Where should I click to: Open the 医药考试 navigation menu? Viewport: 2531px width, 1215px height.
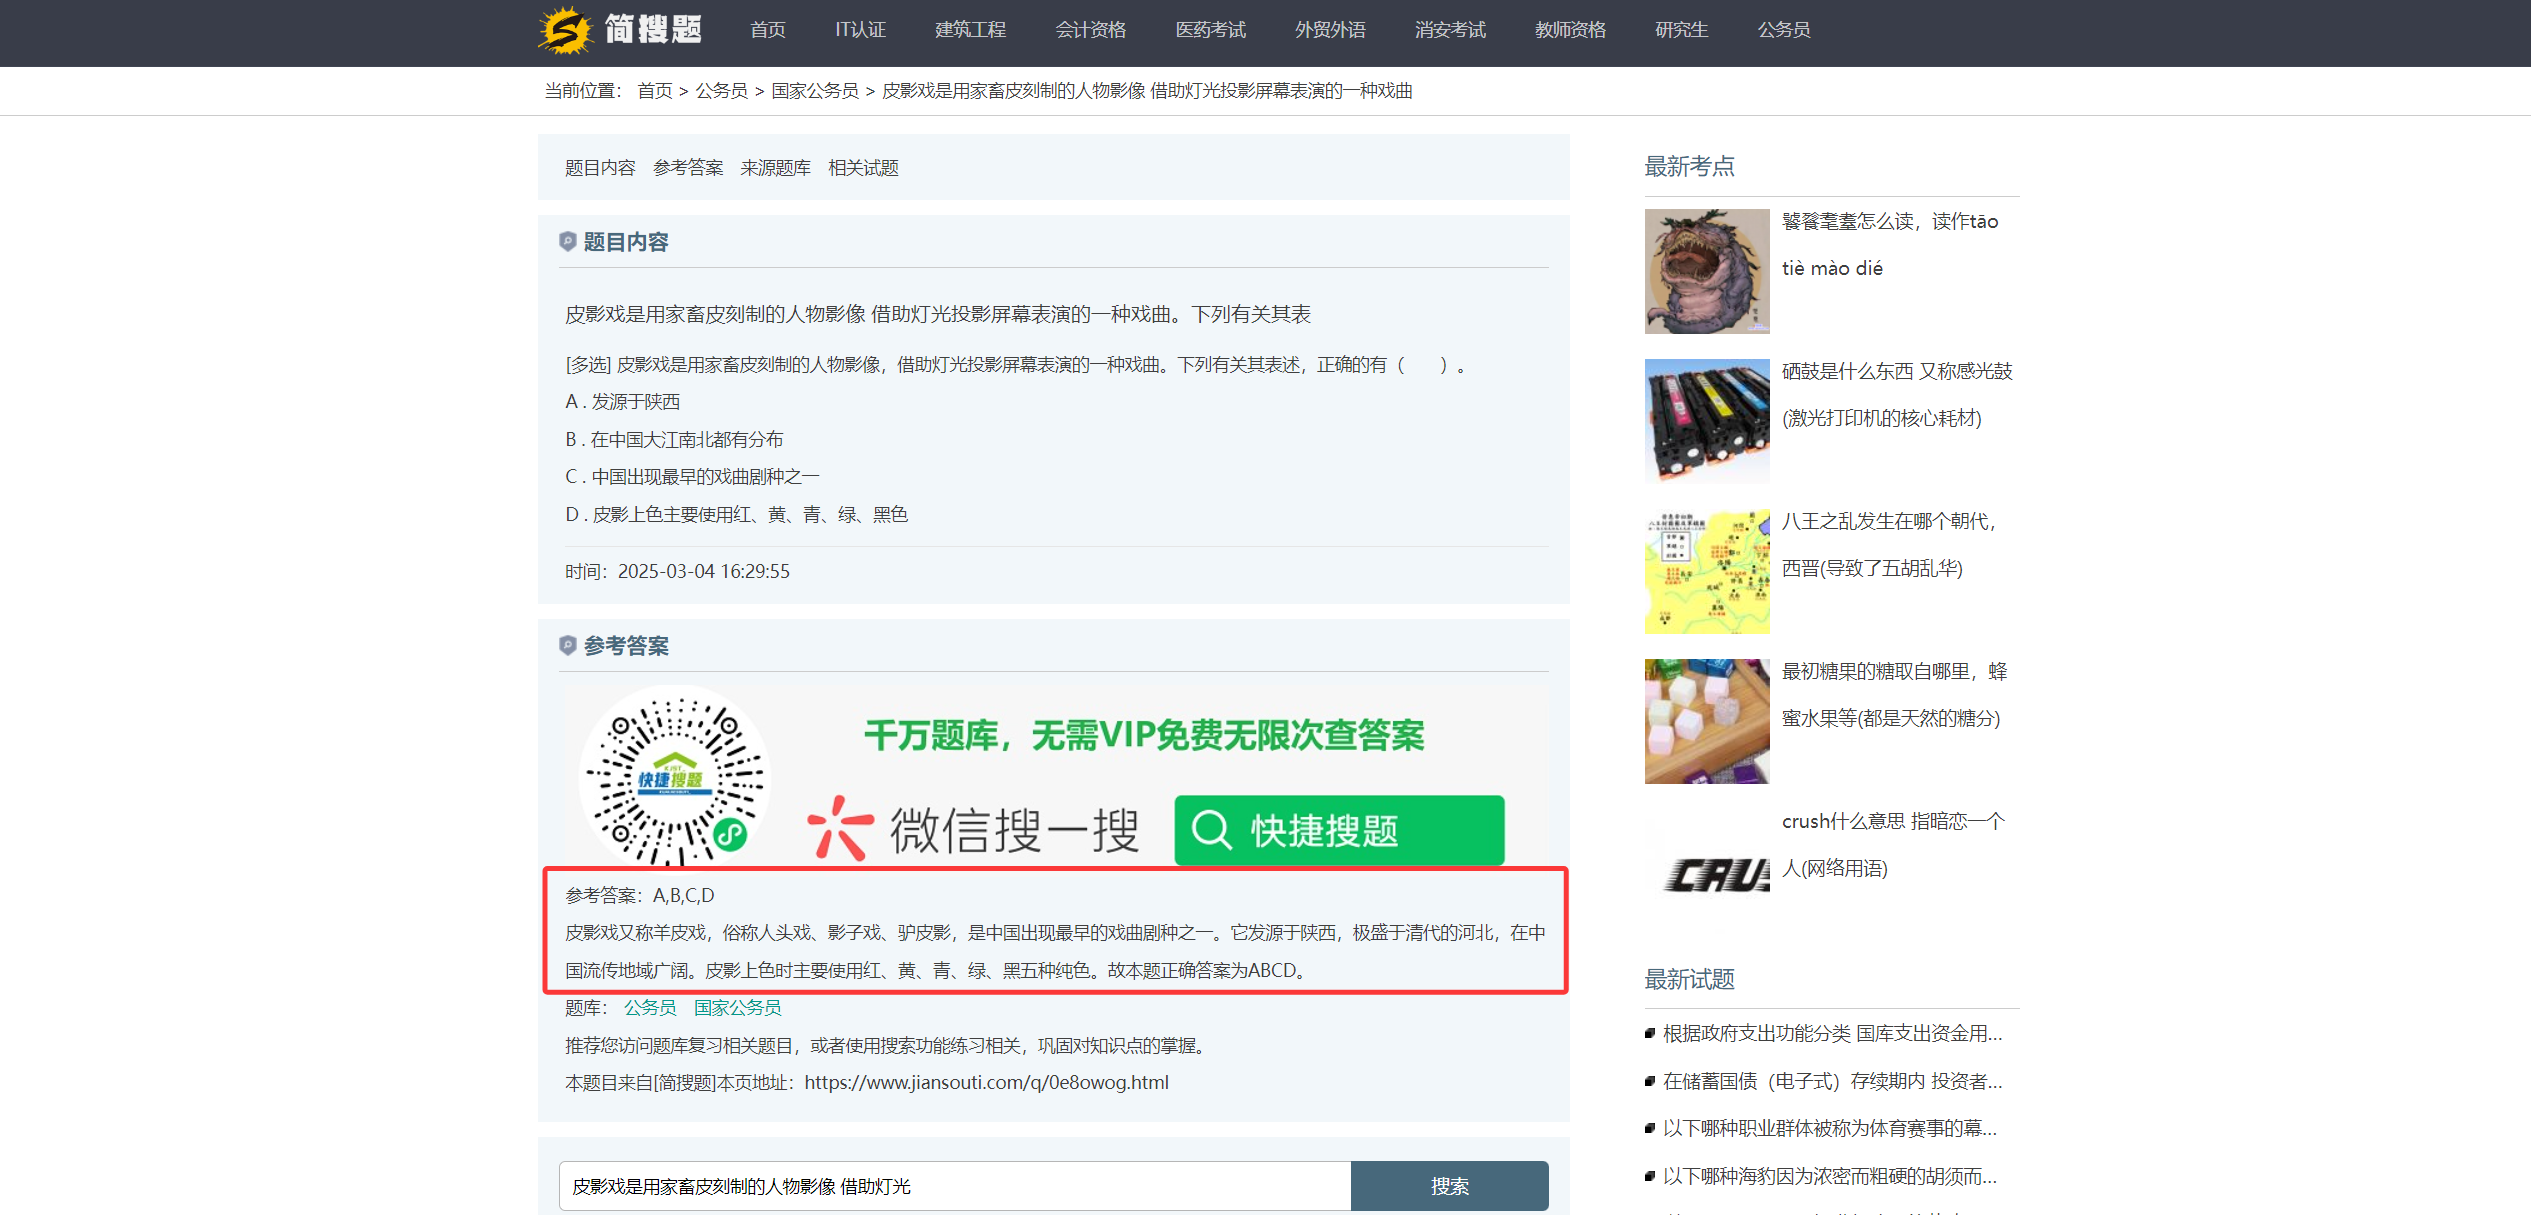[x=1211, y=29]
